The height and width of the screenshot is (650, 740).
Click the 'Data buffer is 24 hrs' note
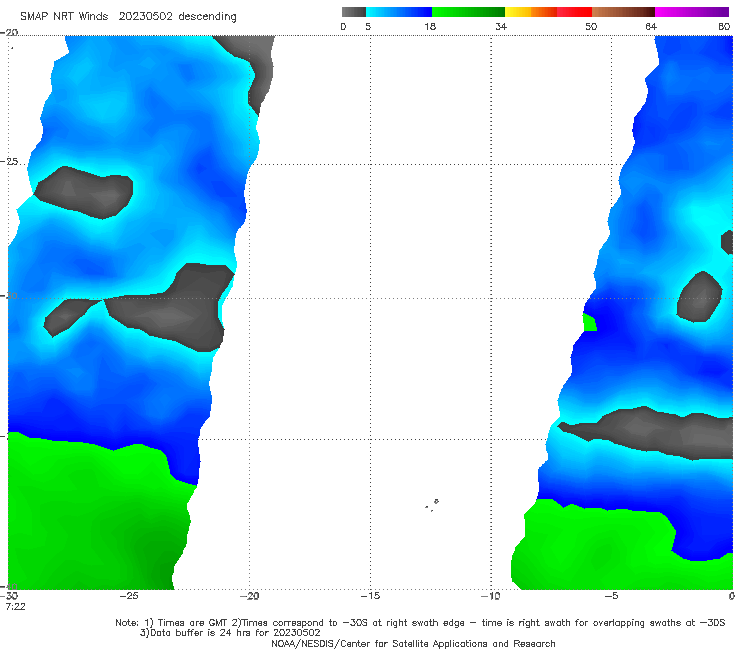pos(230,633)
